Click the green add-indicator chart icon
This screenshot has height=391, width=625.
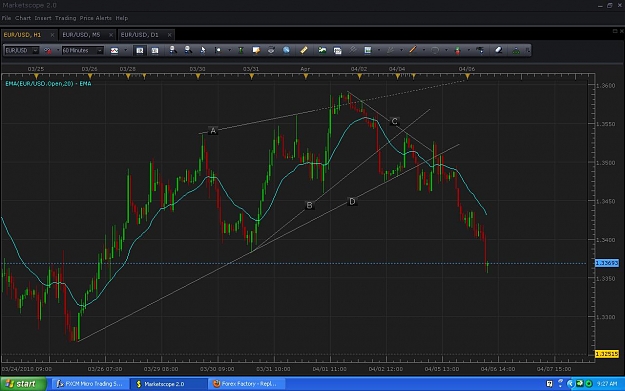tap(322, 50)
